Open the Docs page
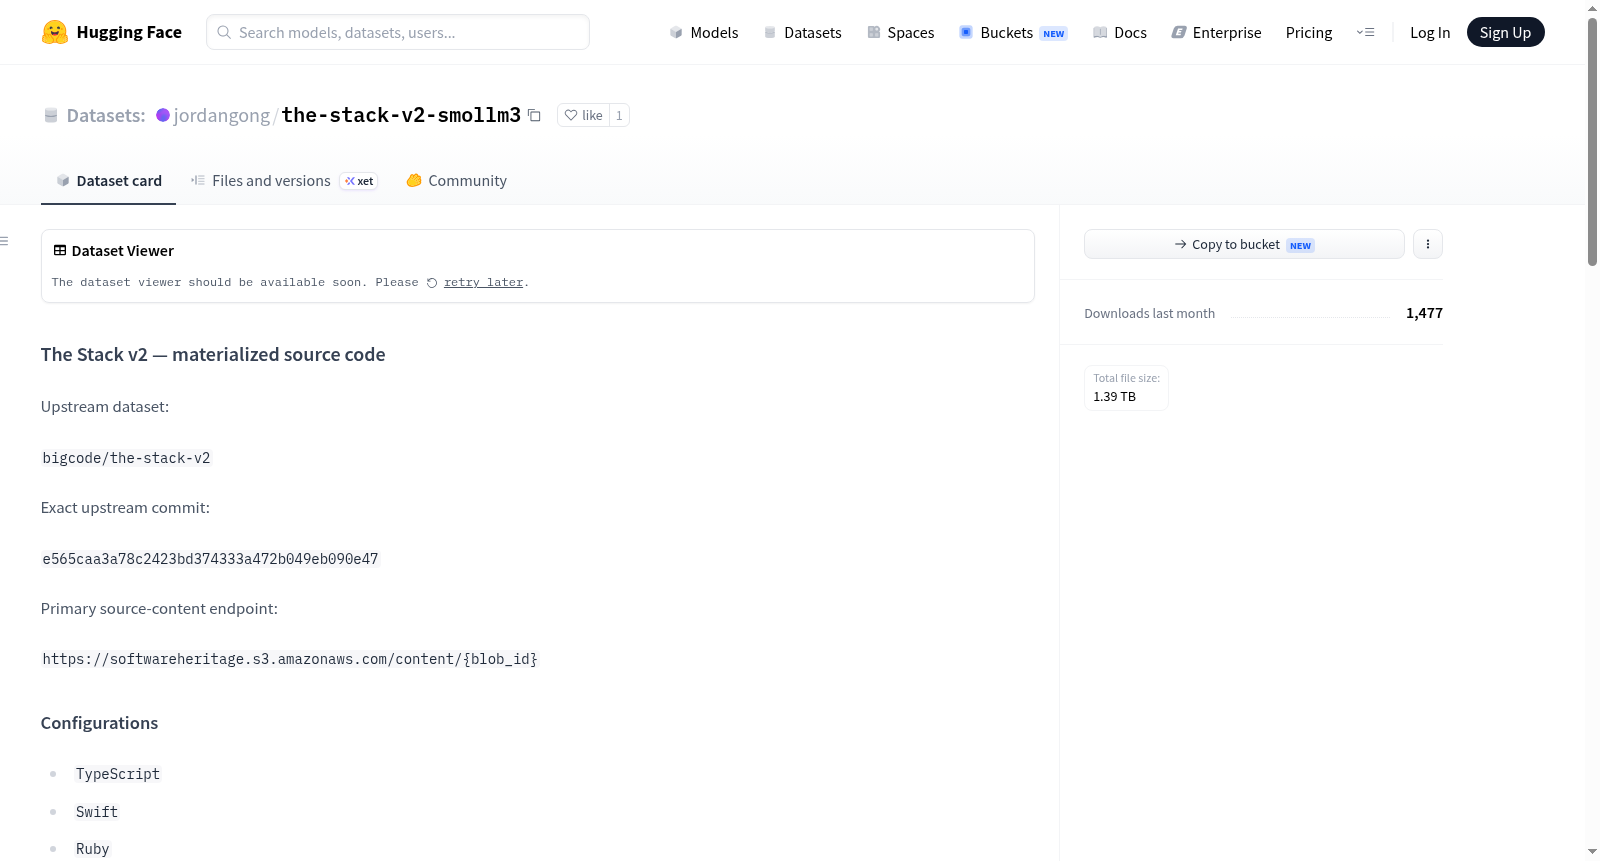 coord(1120,32)
